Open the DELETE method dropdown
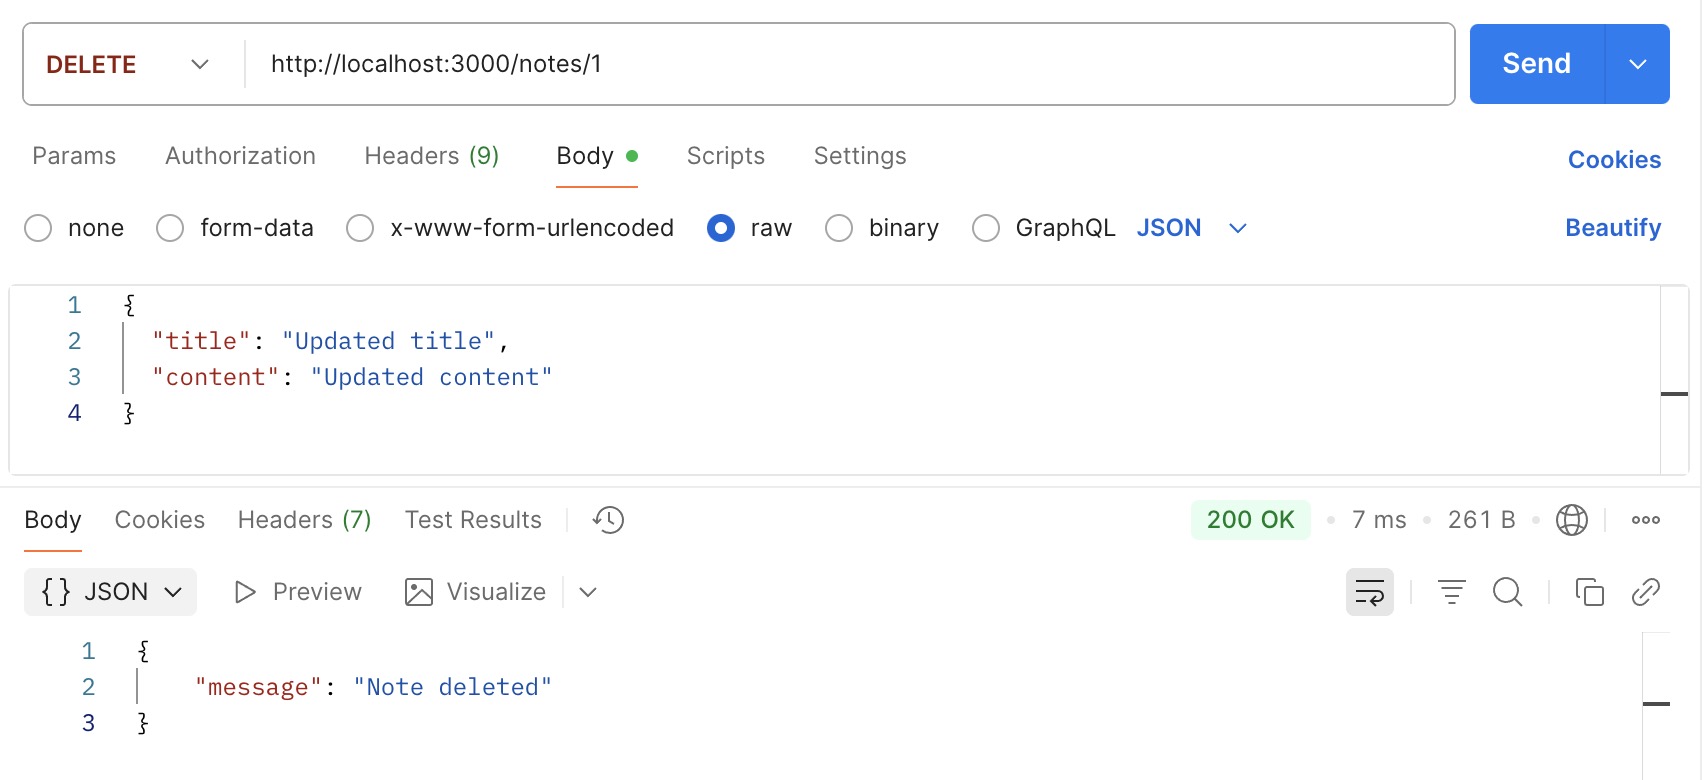This screenshot has width=1708, height=780. [128, 64]
